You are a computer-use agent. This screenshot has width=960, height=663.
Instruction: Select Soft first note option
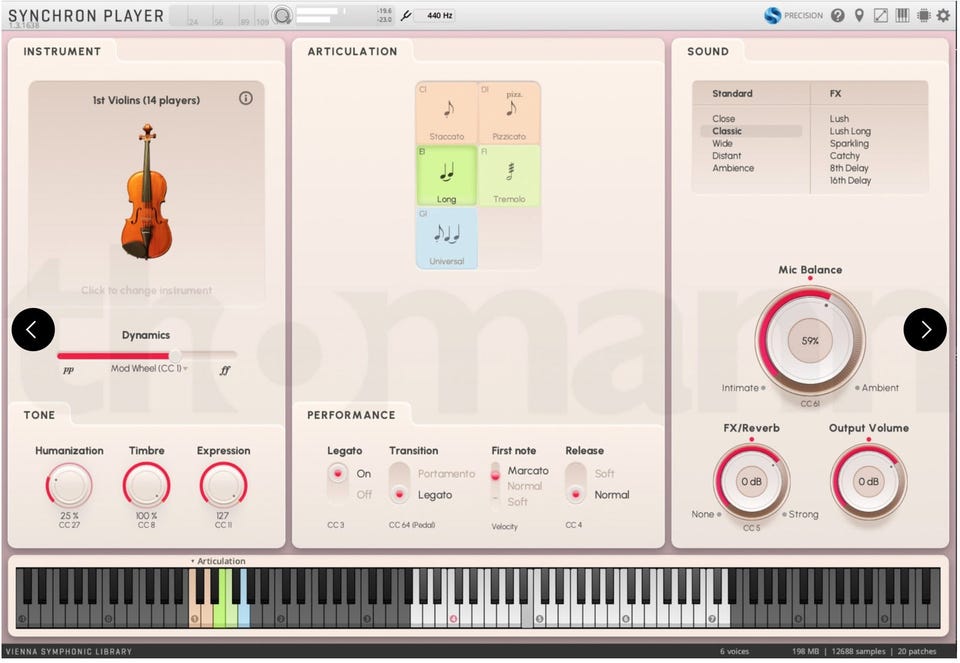tap(517, 501)
